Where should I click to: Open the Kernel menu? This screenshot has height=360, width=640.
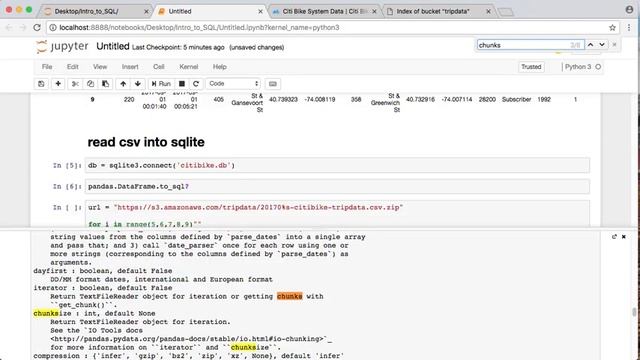[189, 67]
